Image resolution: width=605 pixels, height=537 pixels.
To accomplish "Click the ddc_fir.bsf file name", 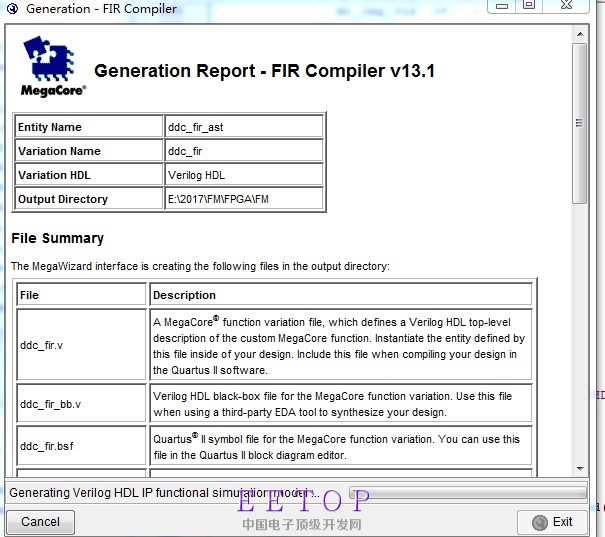I will 47,446.
